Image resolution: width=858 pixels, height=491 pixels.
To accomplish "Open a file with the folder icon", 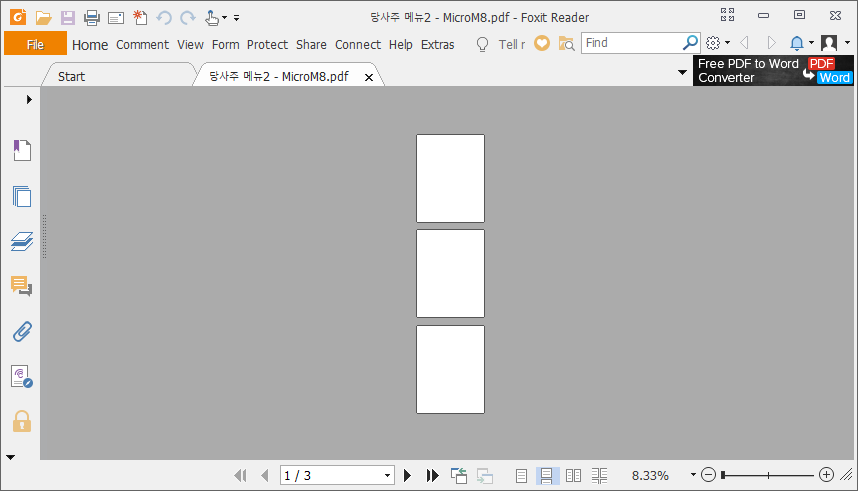I will click(43, 18).
